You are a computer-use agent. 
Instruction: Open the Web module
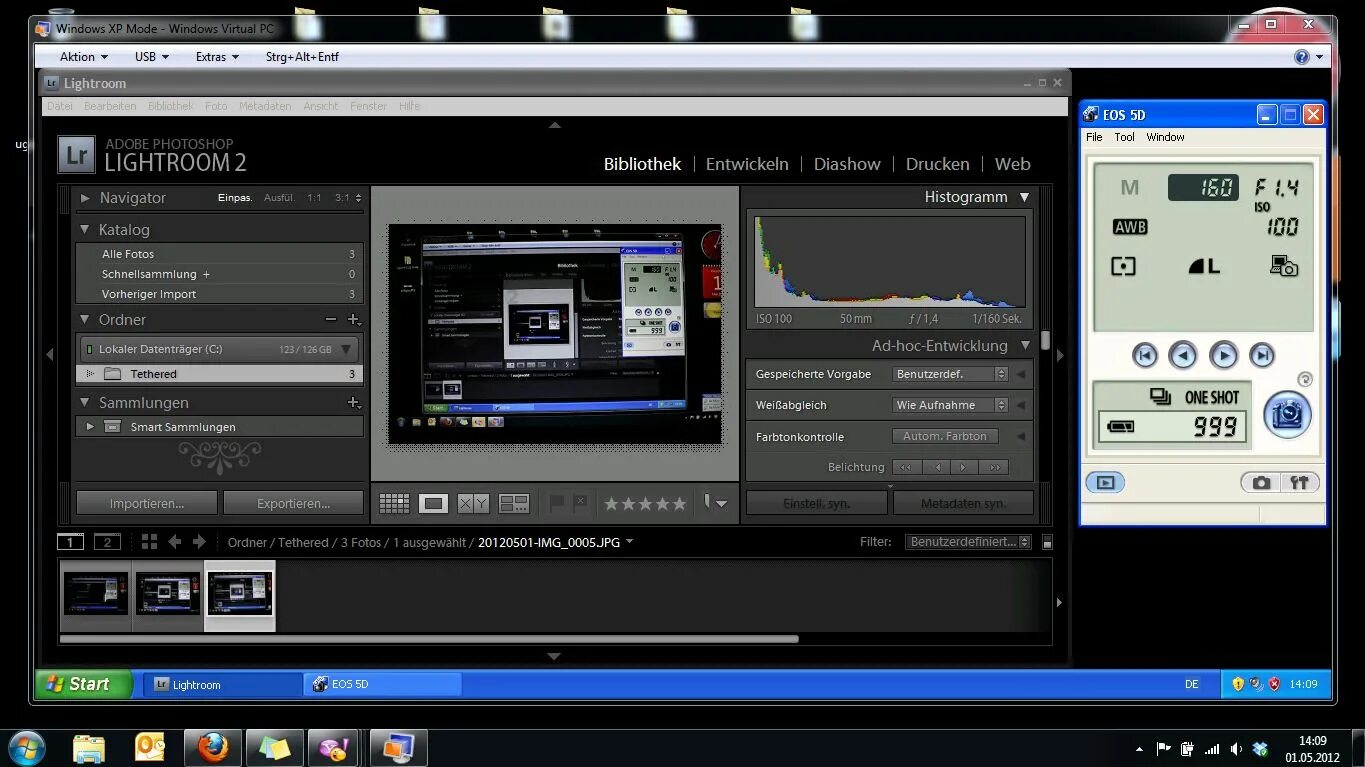[x=1012, y=164]
